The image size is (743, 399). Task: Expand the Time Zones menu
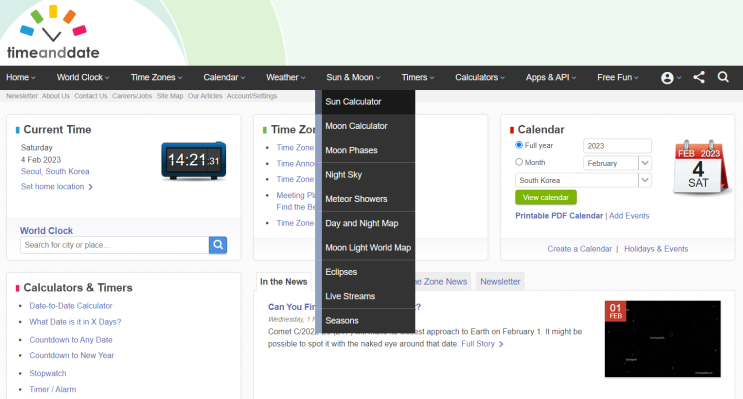(156, 77)
